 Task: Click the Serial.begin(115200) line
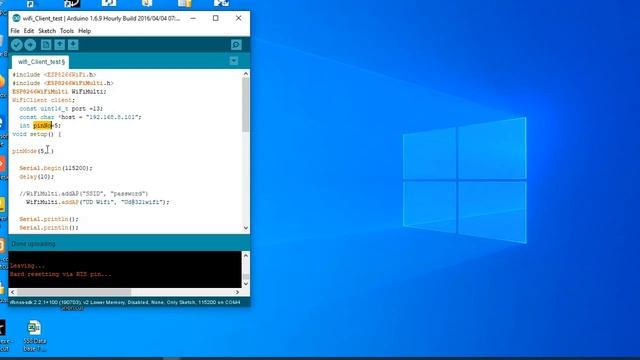[56, 168]
